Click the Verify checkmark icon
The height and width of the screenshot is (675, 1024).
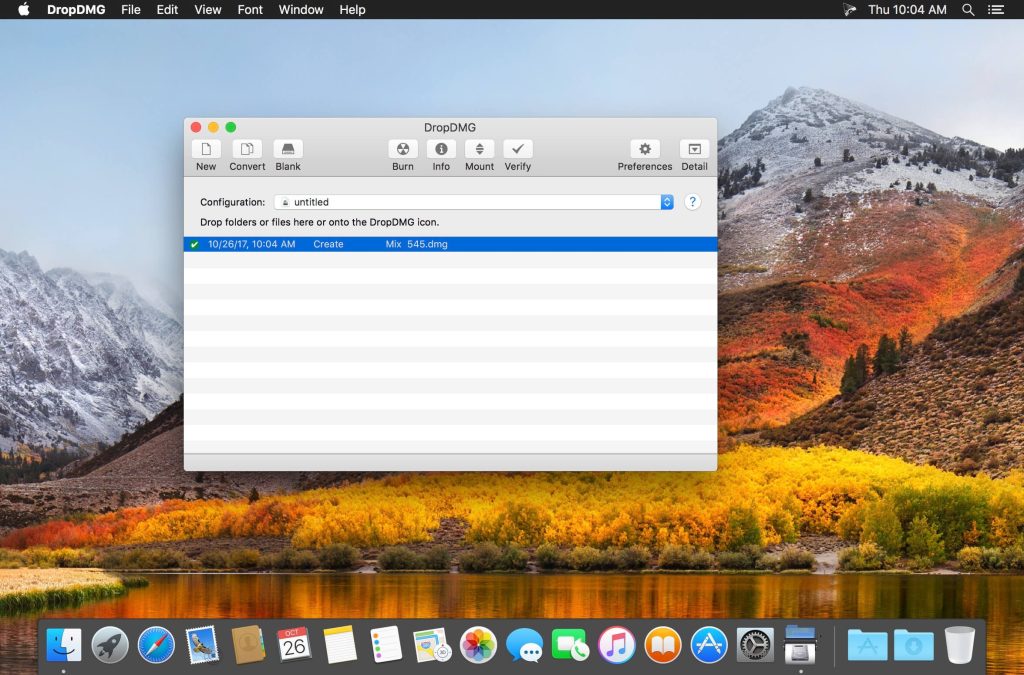518,149
